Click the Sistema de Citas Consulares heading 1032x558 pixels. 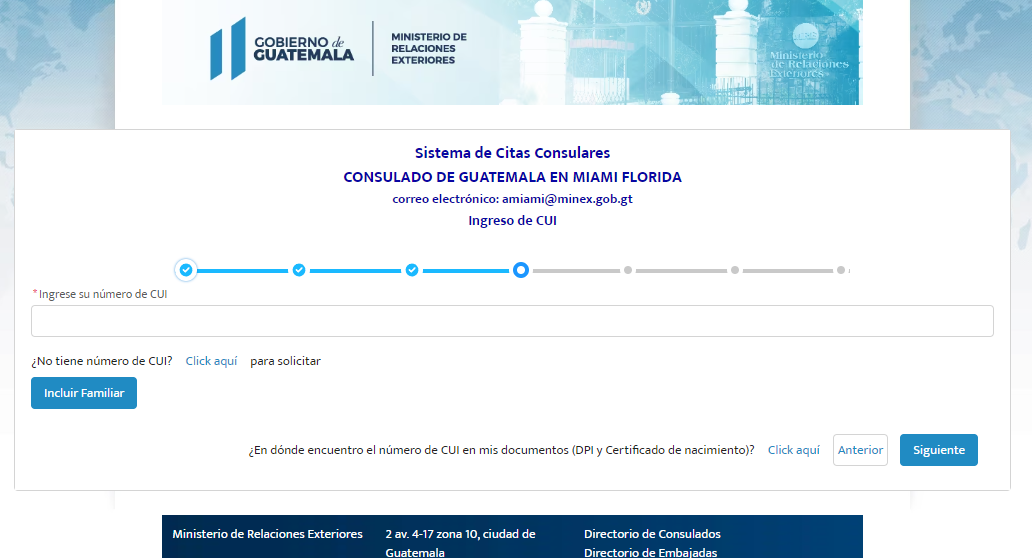pyautogui.click(x=512, y=153)
